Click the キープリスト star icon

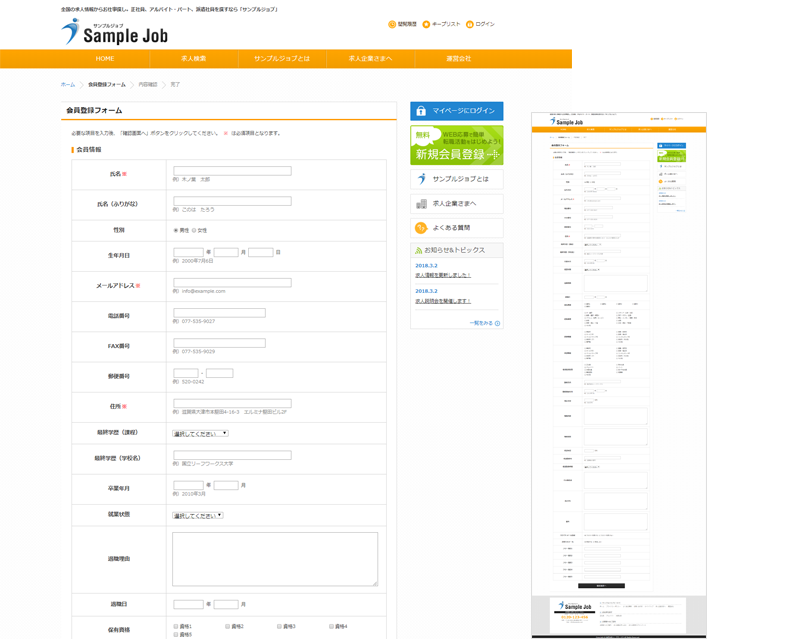point(426,24)
